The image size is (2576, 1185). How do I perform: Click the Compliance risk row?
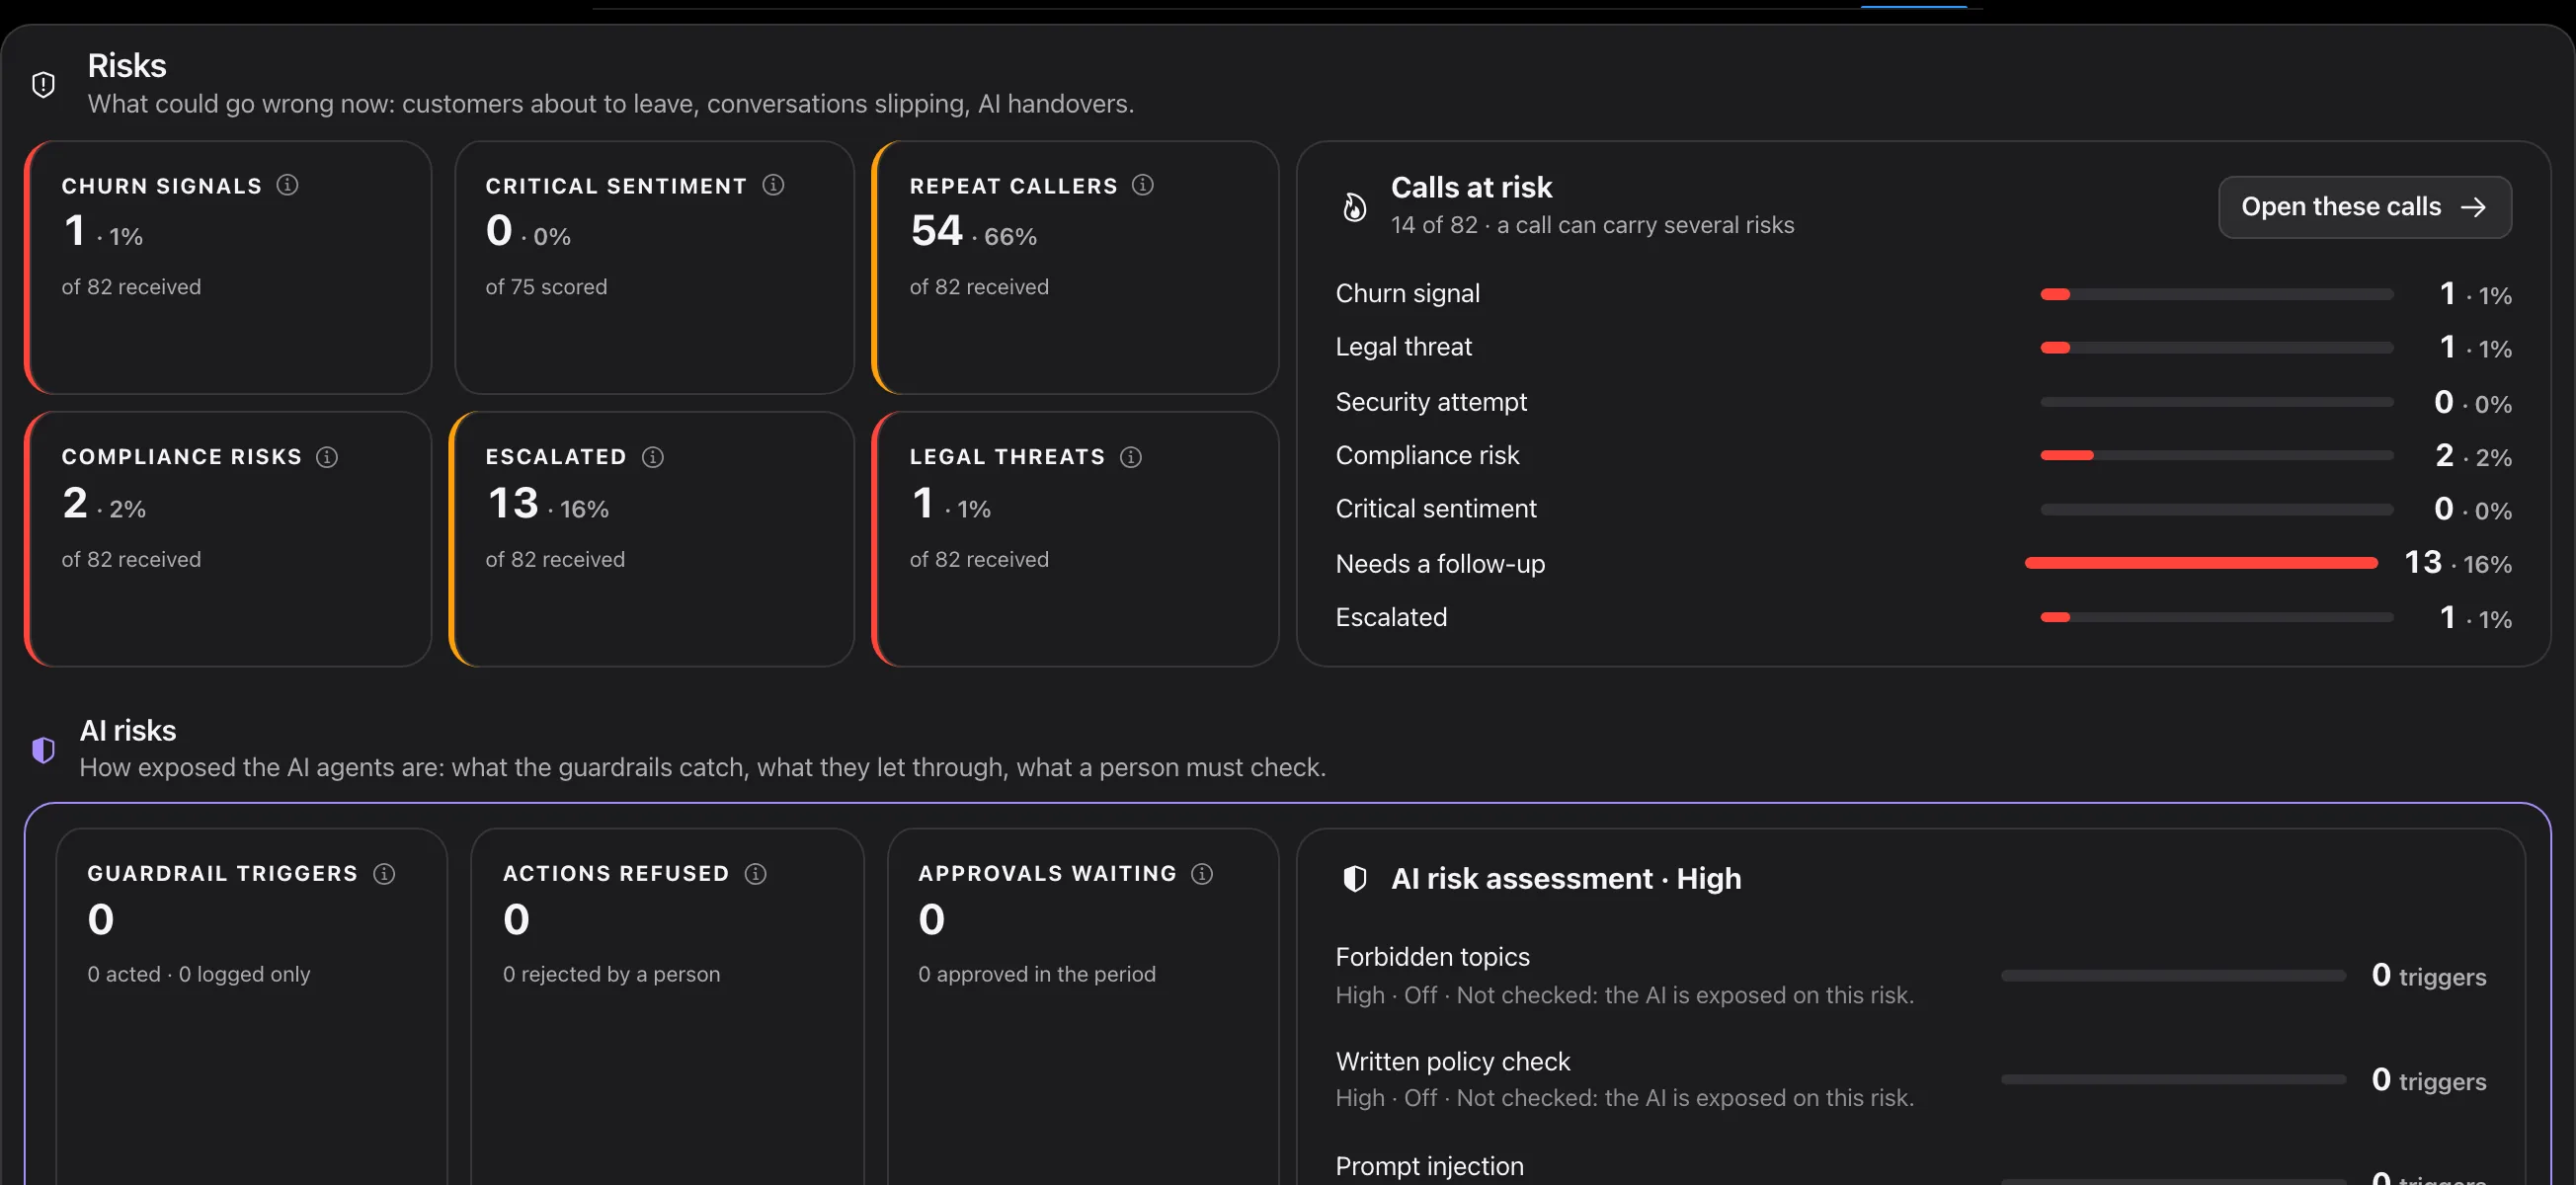coord(1923,456)
